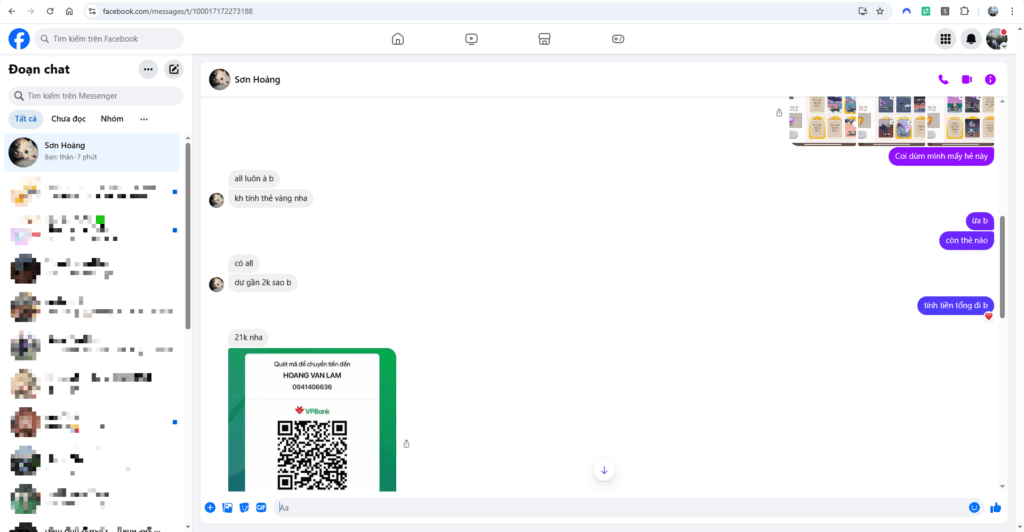Screen dimensions: 1024x532
Task: Open the account profile picture menu
Action: pyautogui.click(x=997, y=39)
